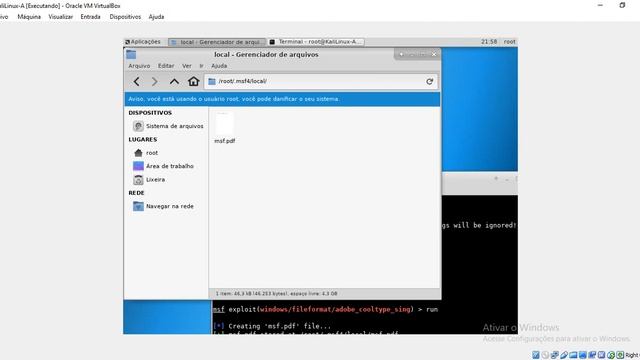Open the Ver menu in file manager

click(187, 66)
